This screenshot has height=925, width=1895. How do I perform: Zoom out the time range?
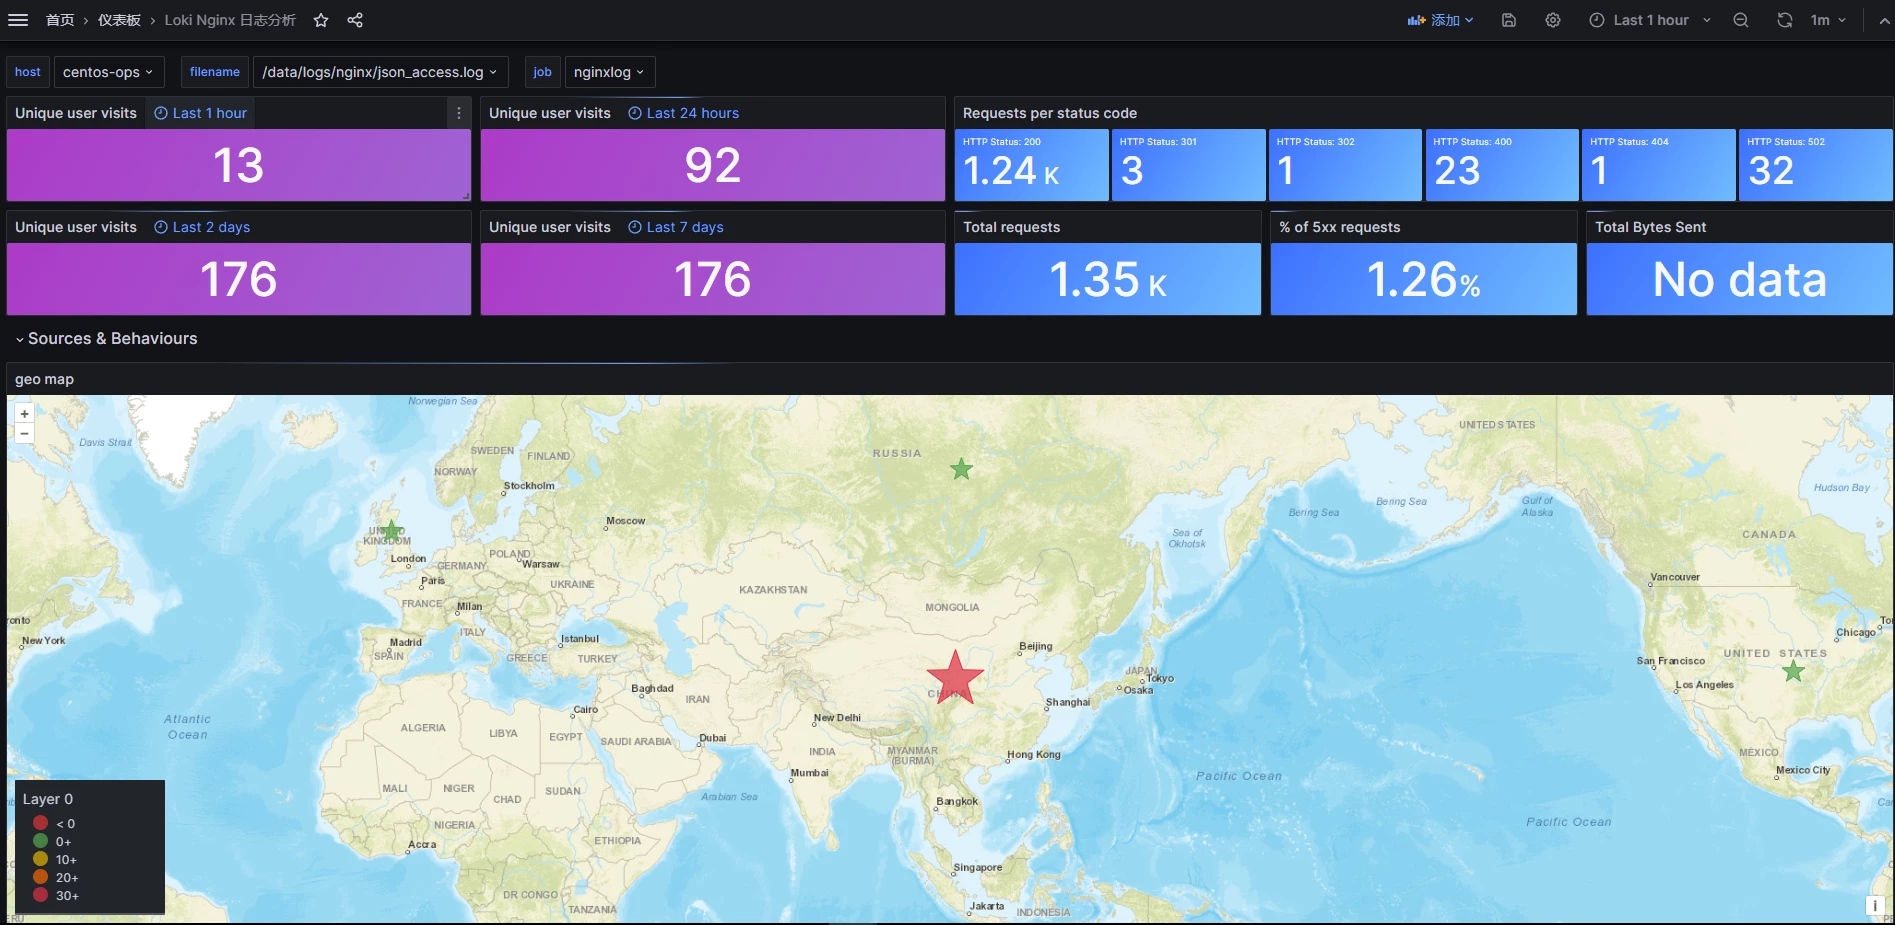click(x=1741, y=20)
